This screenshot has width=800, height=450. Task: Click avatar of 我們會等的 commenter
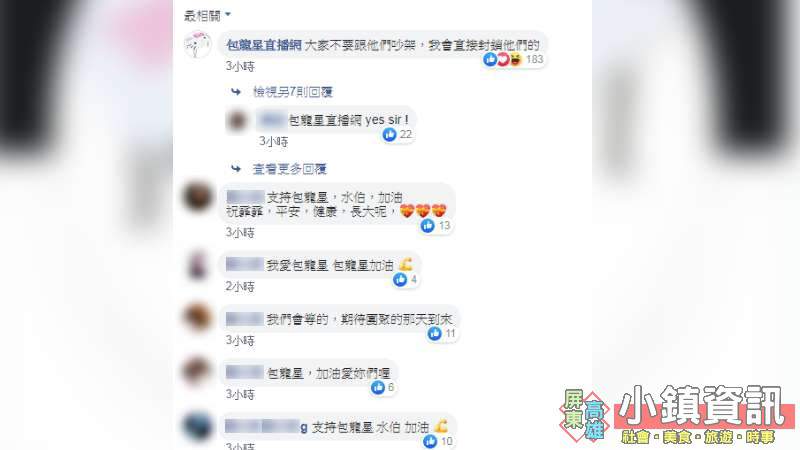[x=197, y=317]
